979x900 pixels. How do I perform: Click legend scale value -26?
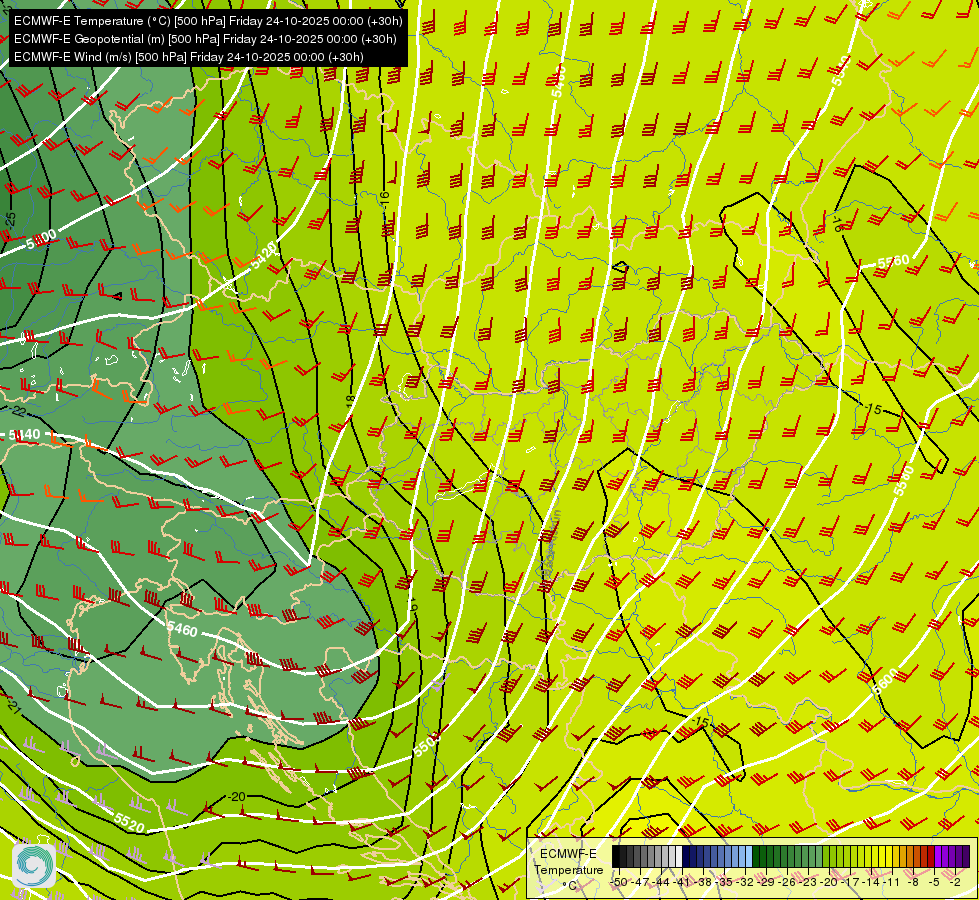coord(789,882)
